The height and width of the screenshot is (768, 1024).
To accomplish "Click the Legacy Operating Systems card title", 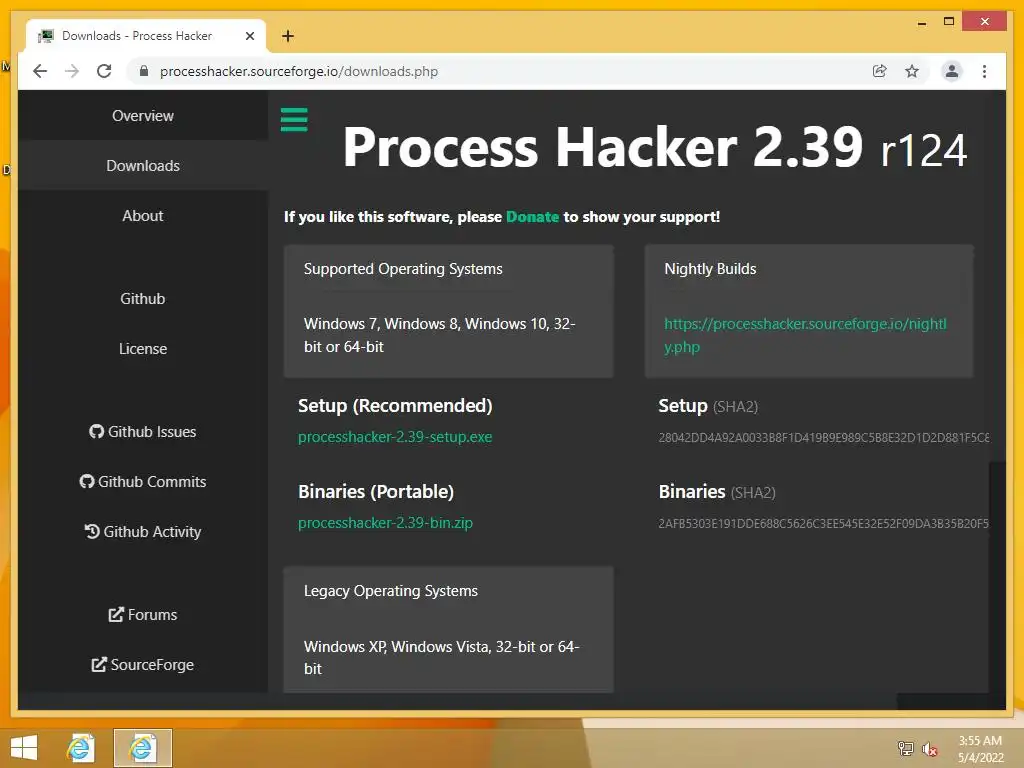I will (x=391, y=591).
